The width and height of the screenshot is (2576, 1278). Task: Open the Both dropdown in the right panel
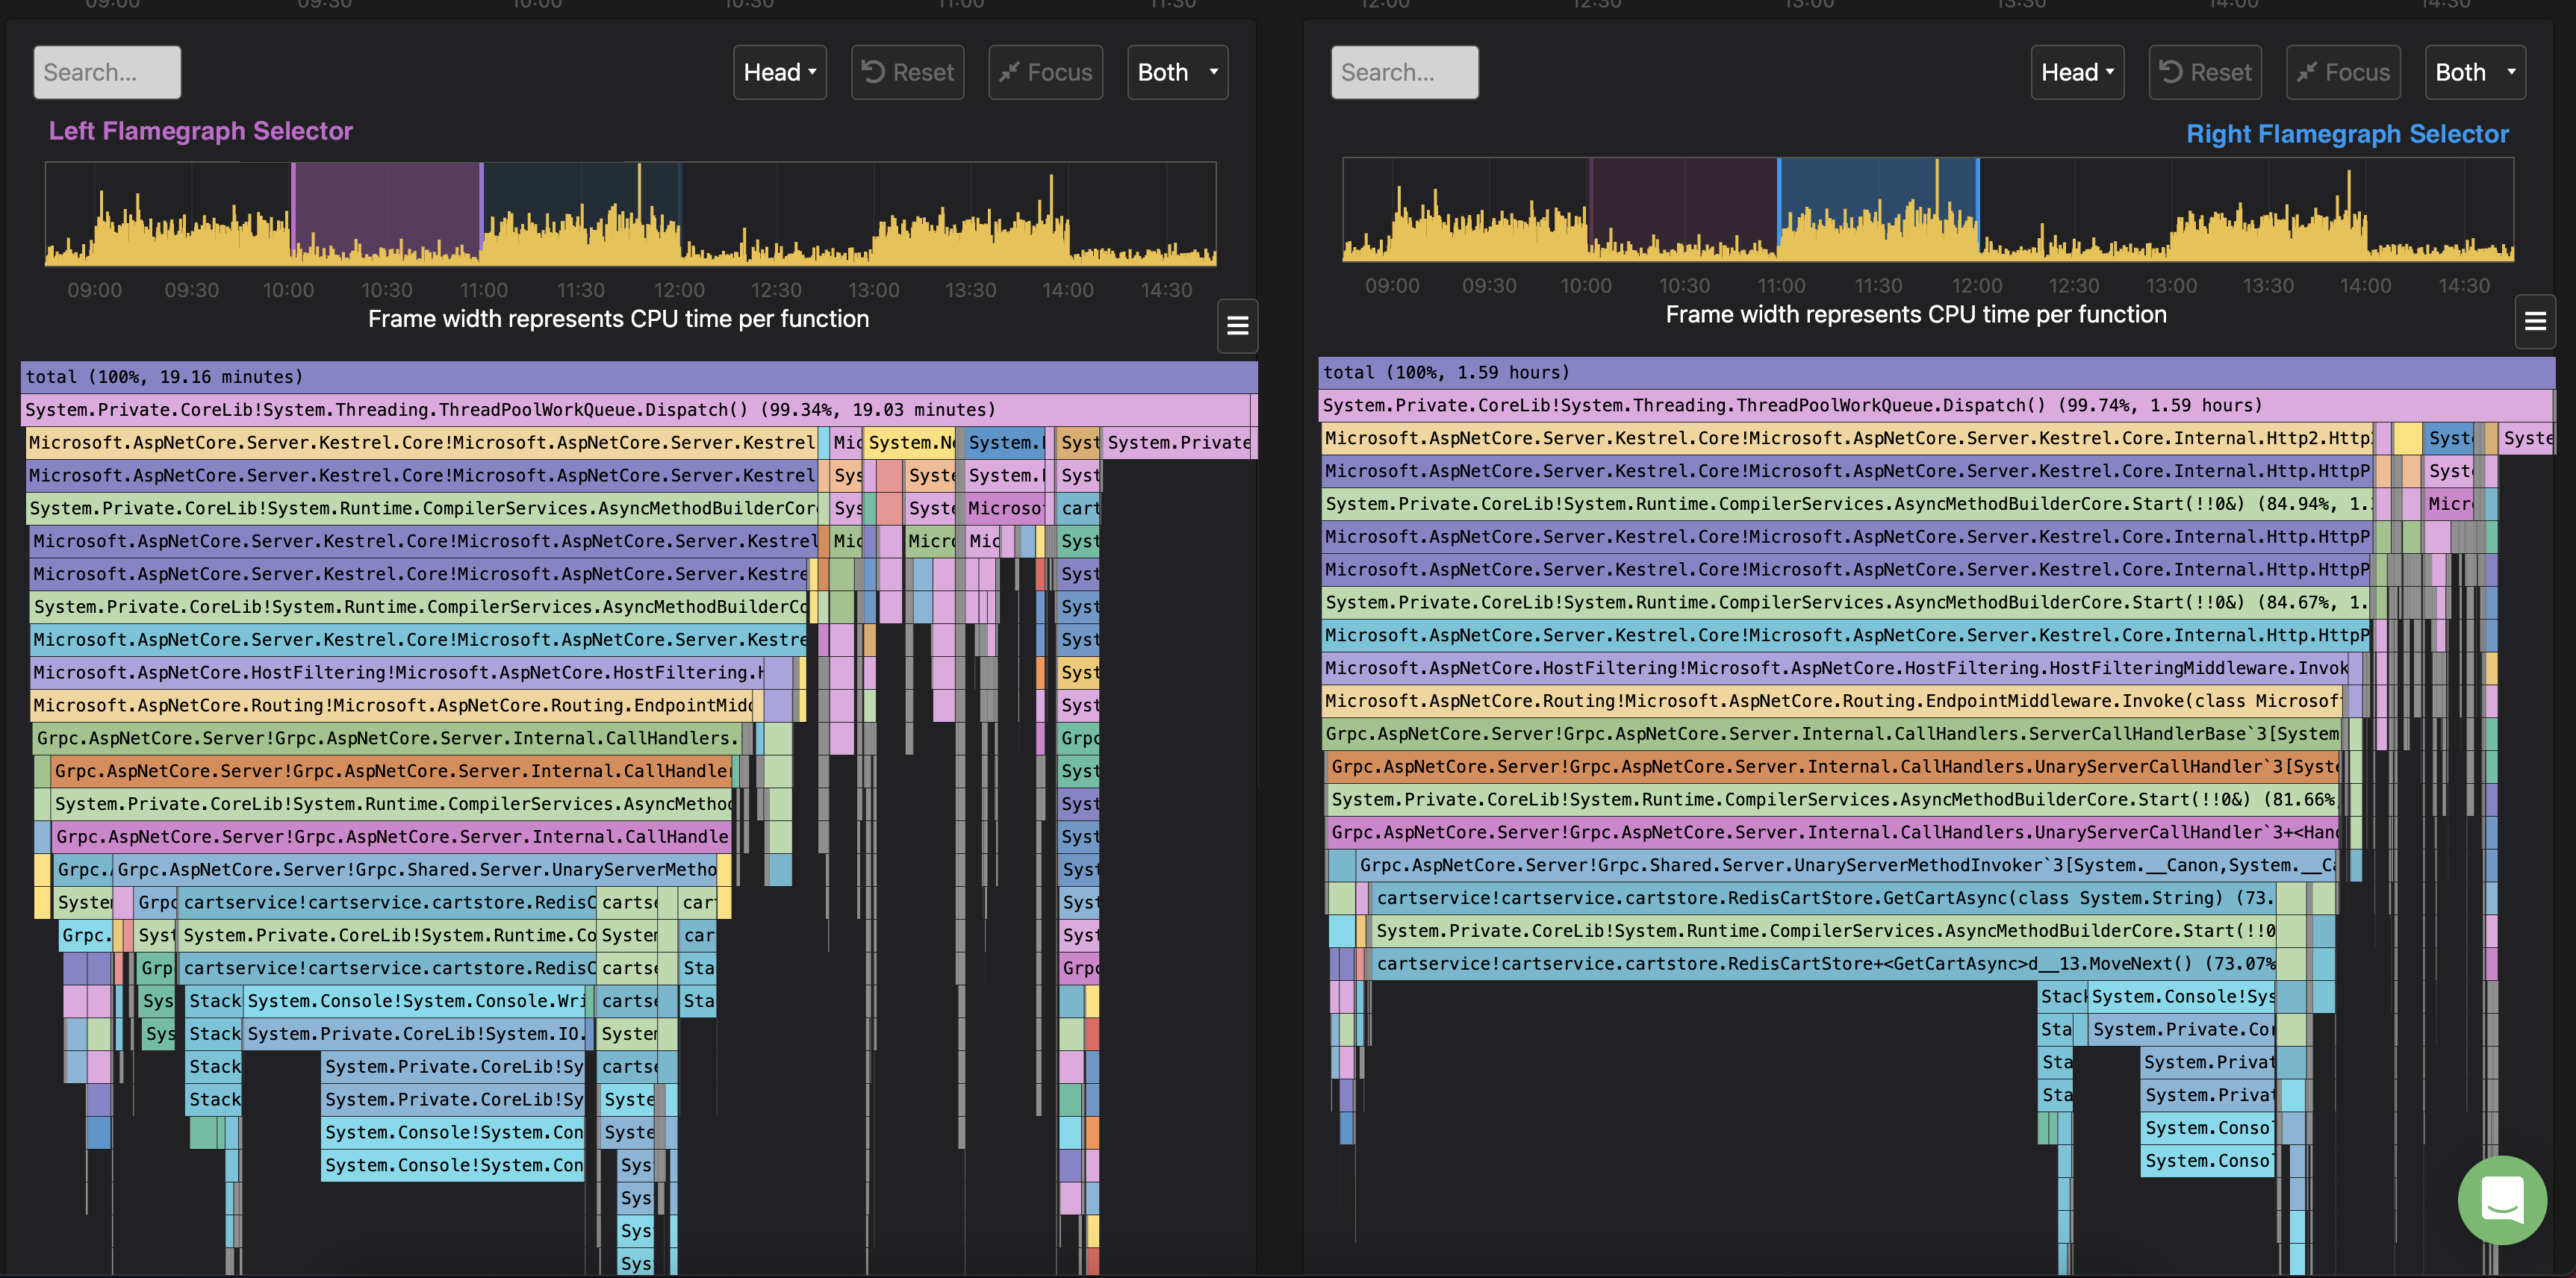point(2475,71)
